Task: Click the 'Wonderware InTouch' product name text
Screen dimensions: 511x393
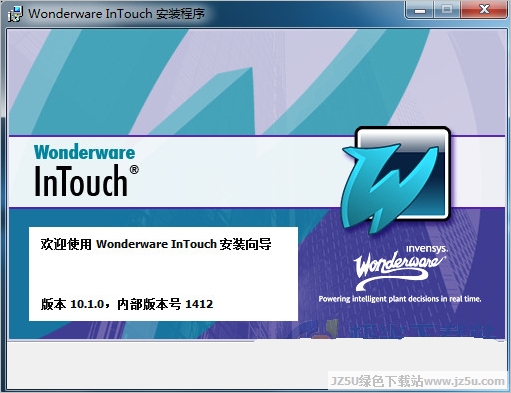Action: [x=86, y=170]
